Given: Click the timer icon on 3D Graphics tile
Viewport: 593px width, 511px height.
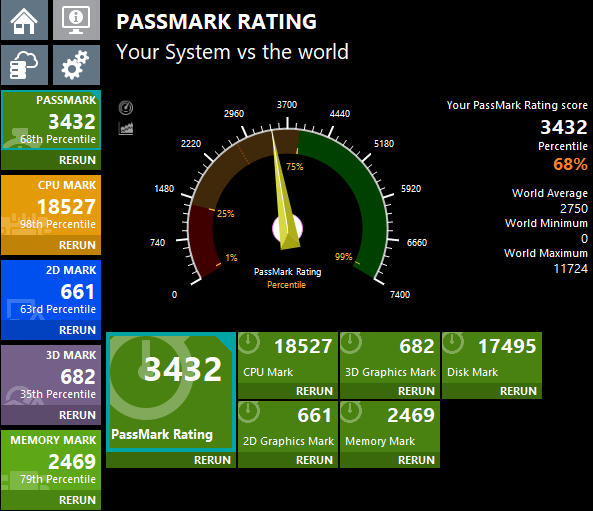Looking at the screenshot, I should click(x=351, y=343).
